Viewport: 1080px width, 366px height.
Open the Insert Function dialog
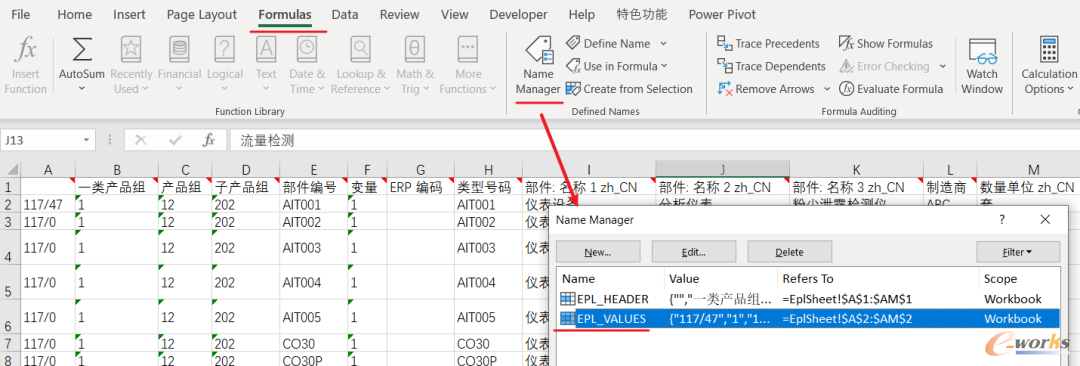coord(25,65)
